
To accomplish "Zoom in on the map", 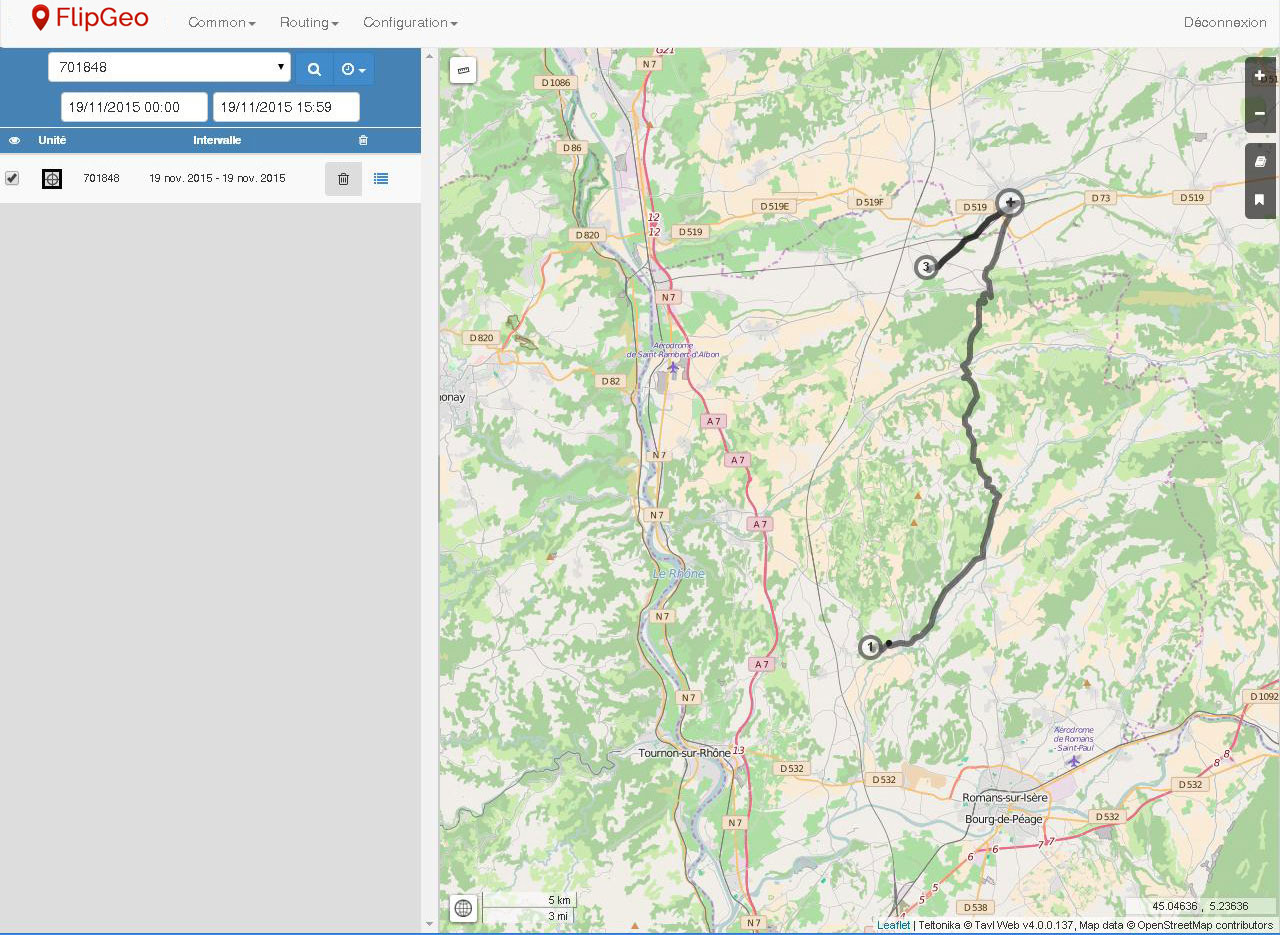I will [x=1259, y=75].
